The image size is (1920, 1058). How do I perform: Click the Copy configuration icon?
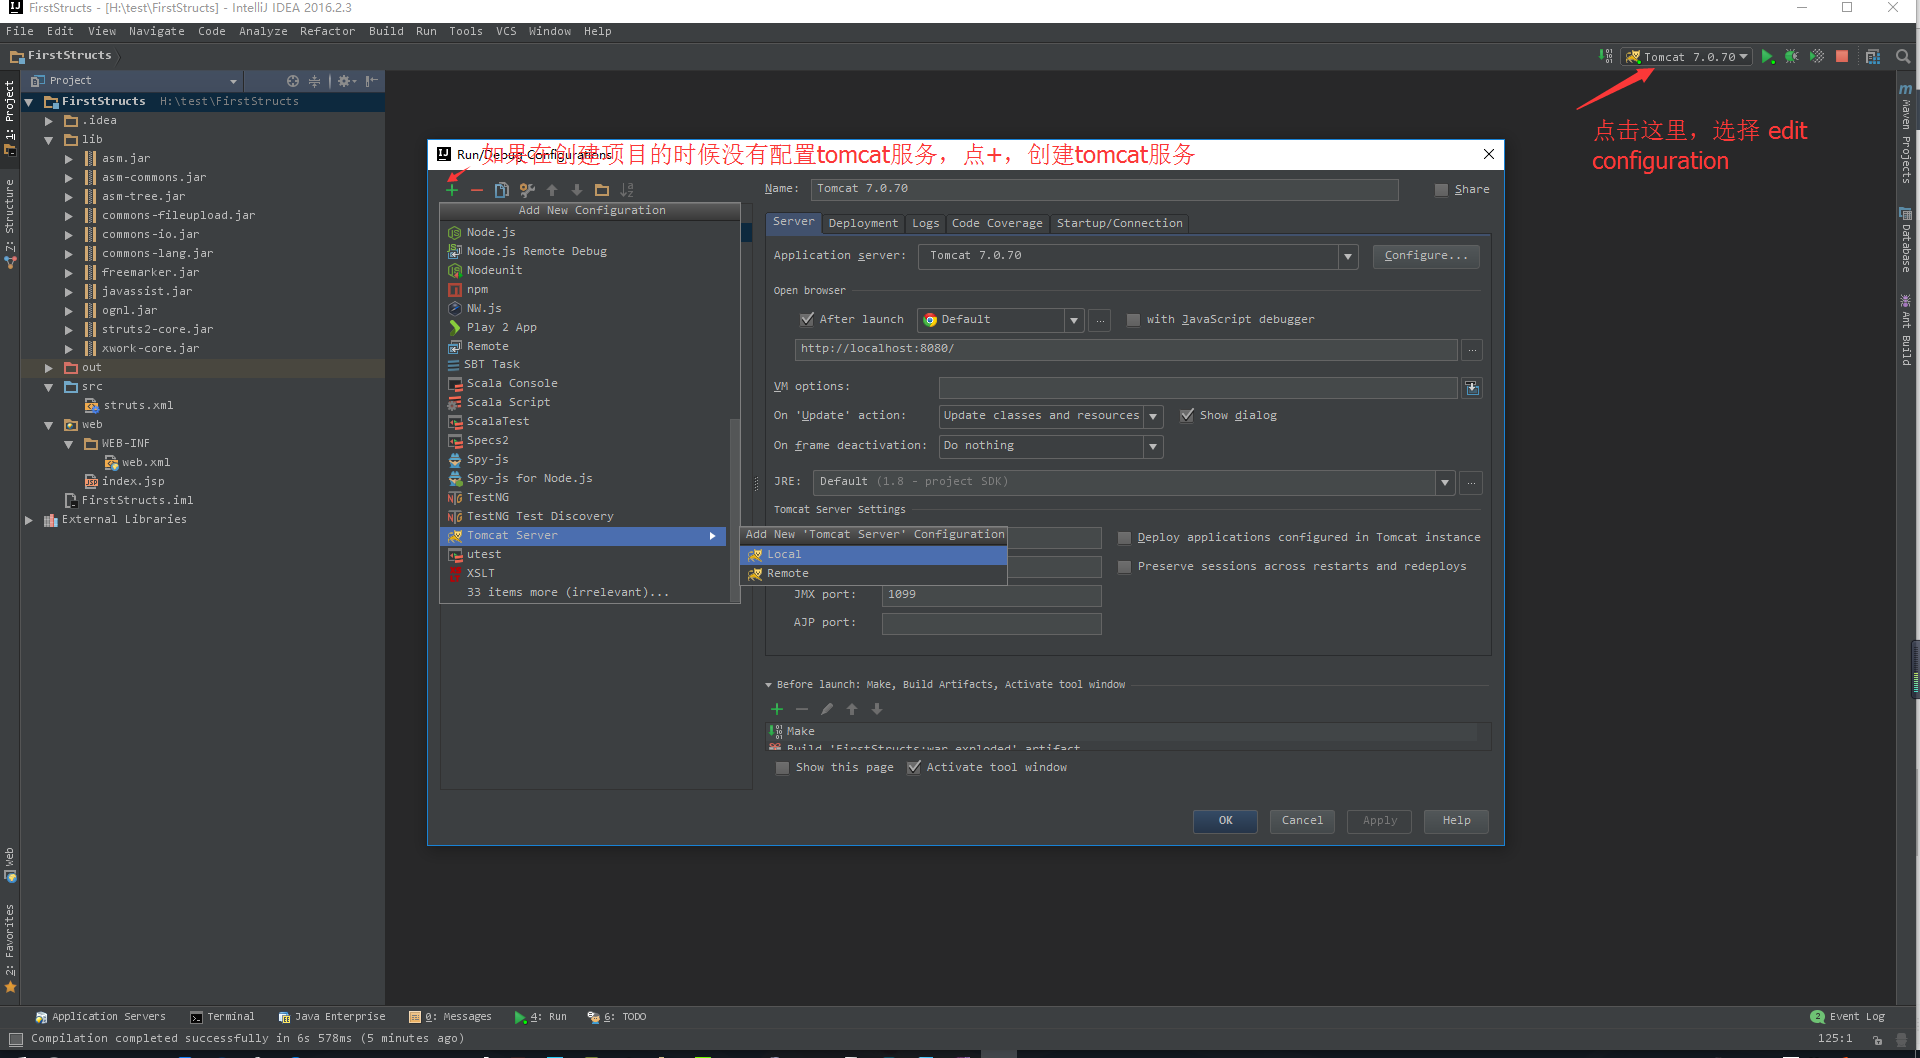click(x=502, y=190)
